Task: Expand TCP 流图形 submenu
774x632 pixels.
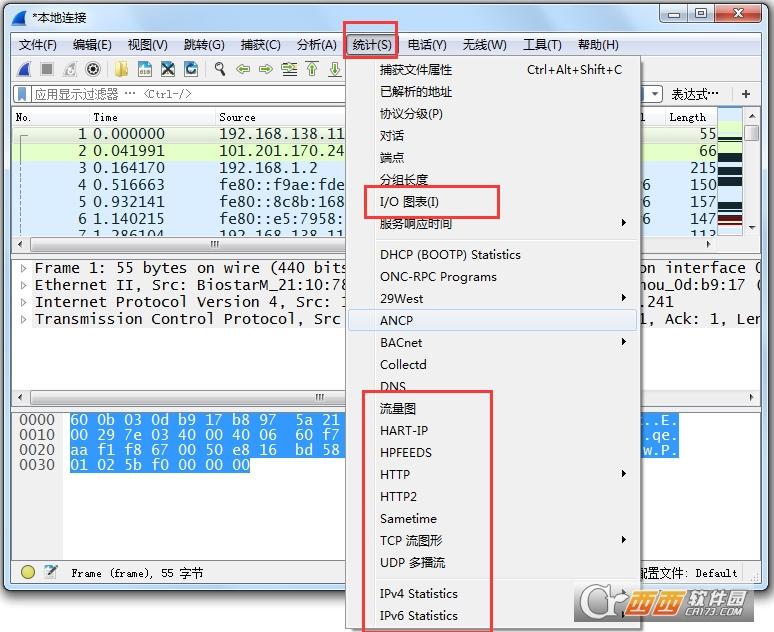Action: point(492,541)
